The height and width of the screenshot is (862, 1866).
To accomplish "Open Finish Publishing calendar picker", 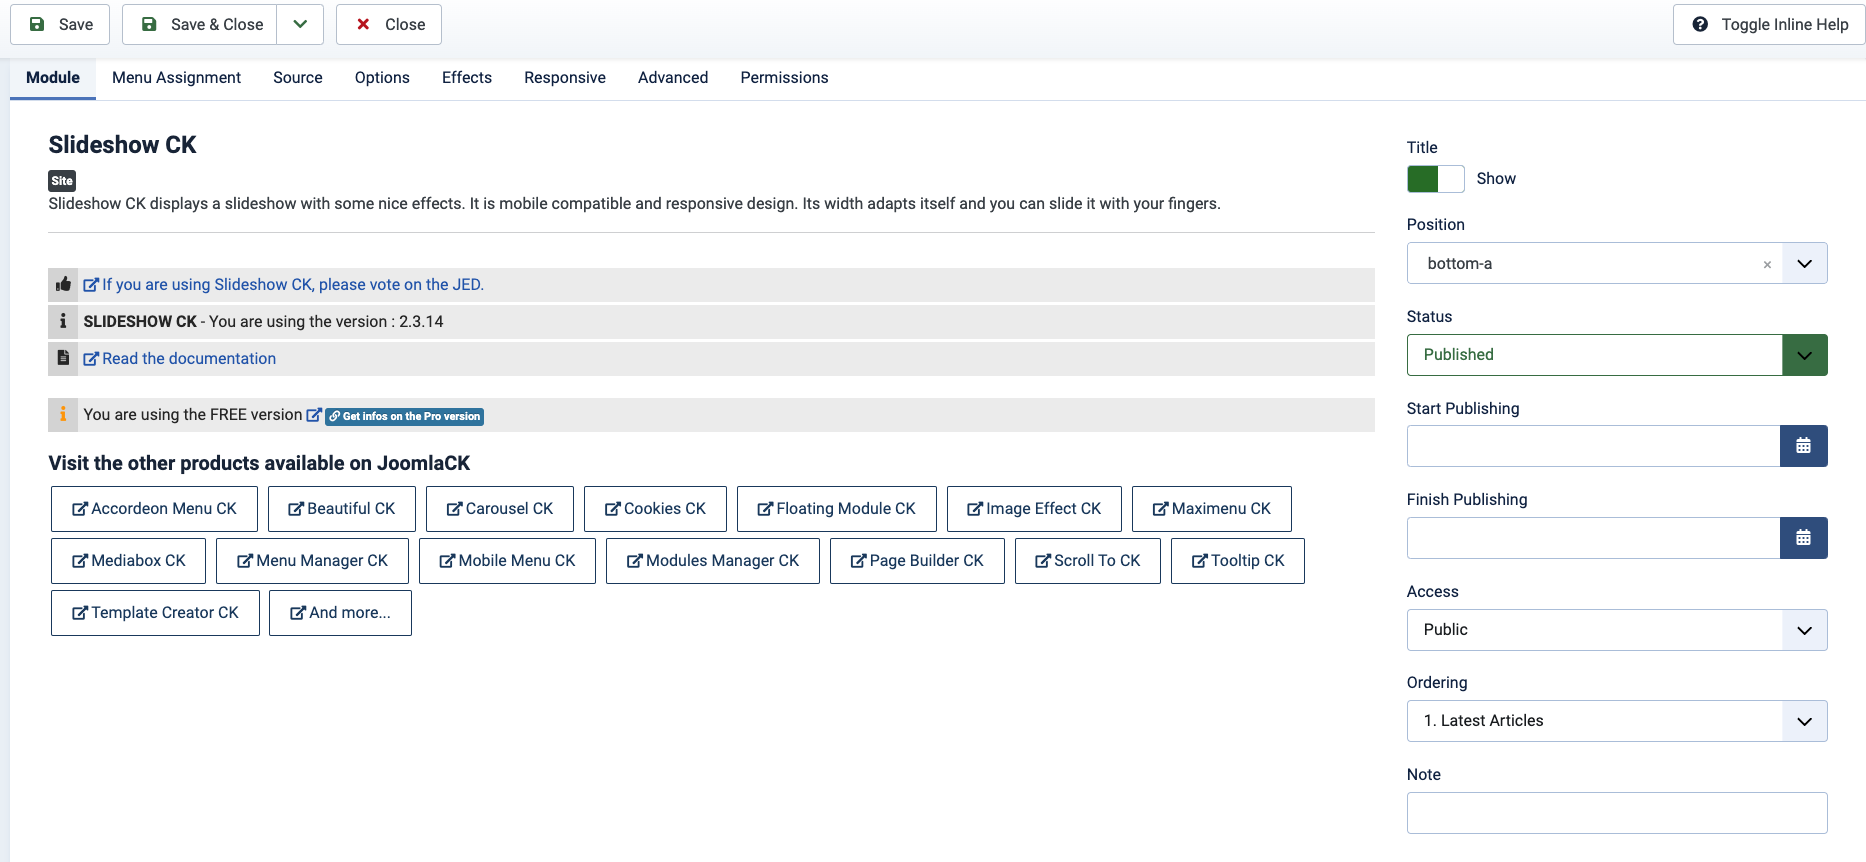I will click(x=1803, y=538).
